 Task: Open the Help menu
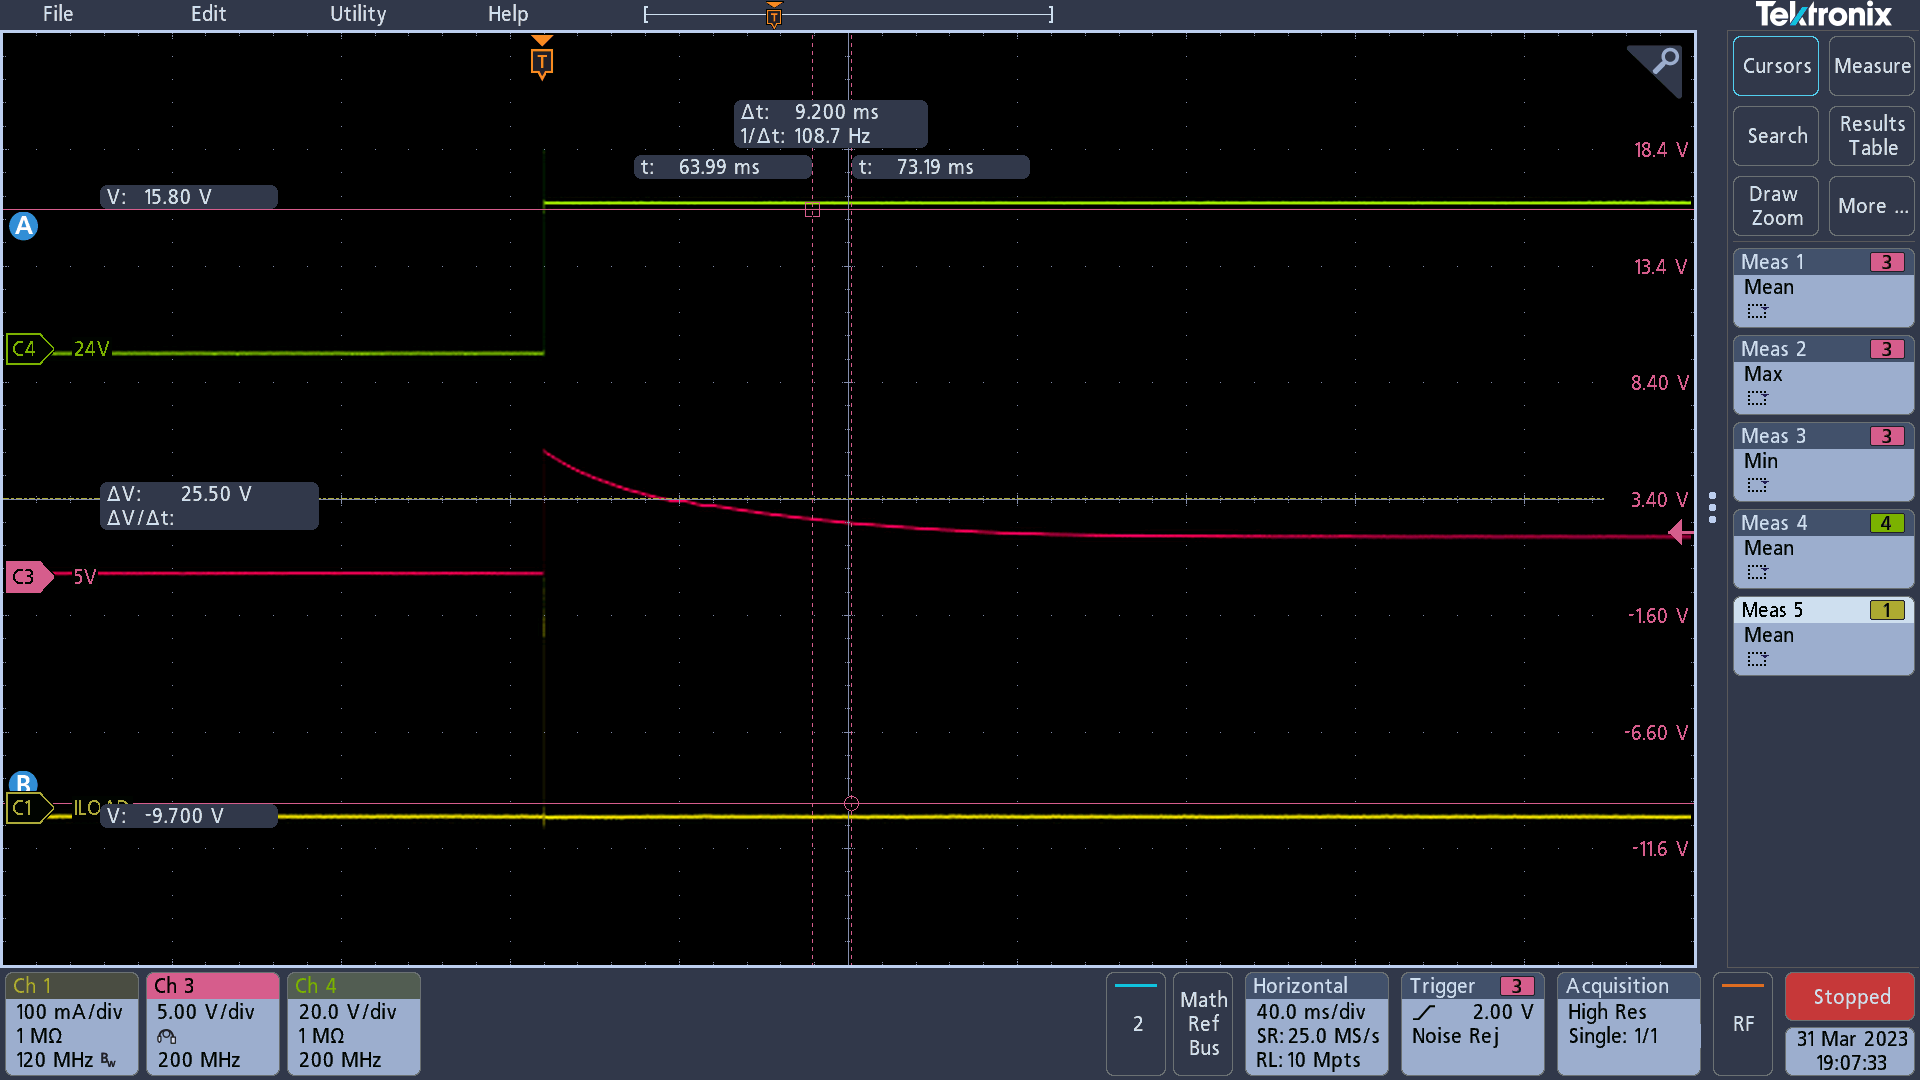508,14
